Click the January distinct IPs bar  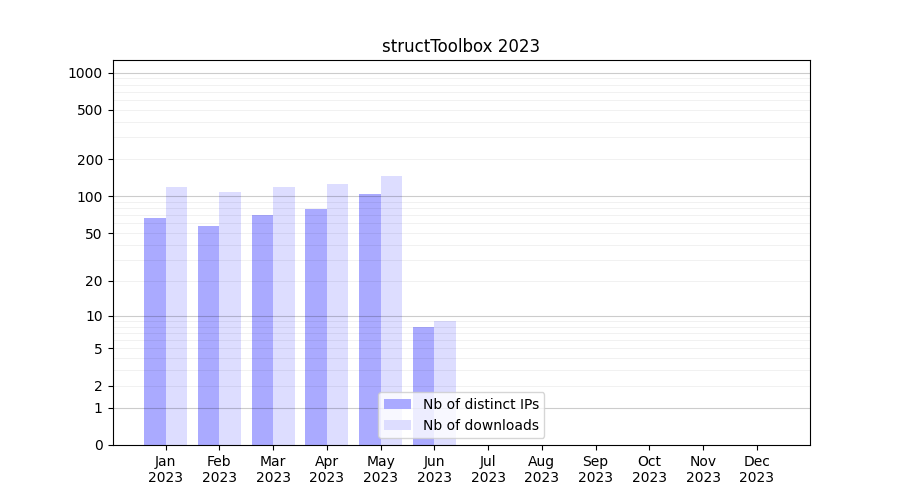pos(155,330)
